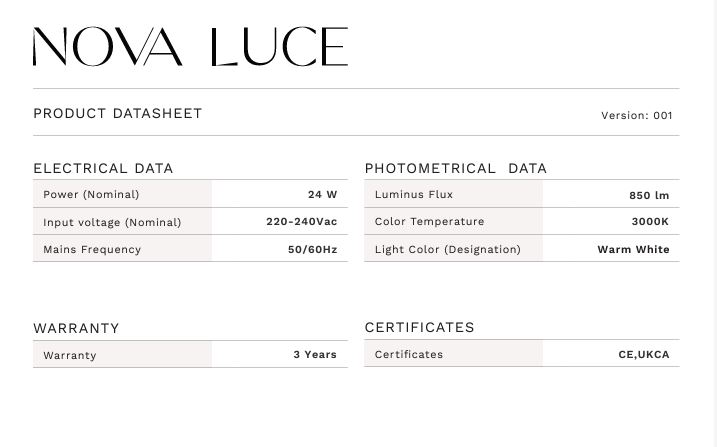
Task: Select the Light Color (Designation) label
Action: 447,249
